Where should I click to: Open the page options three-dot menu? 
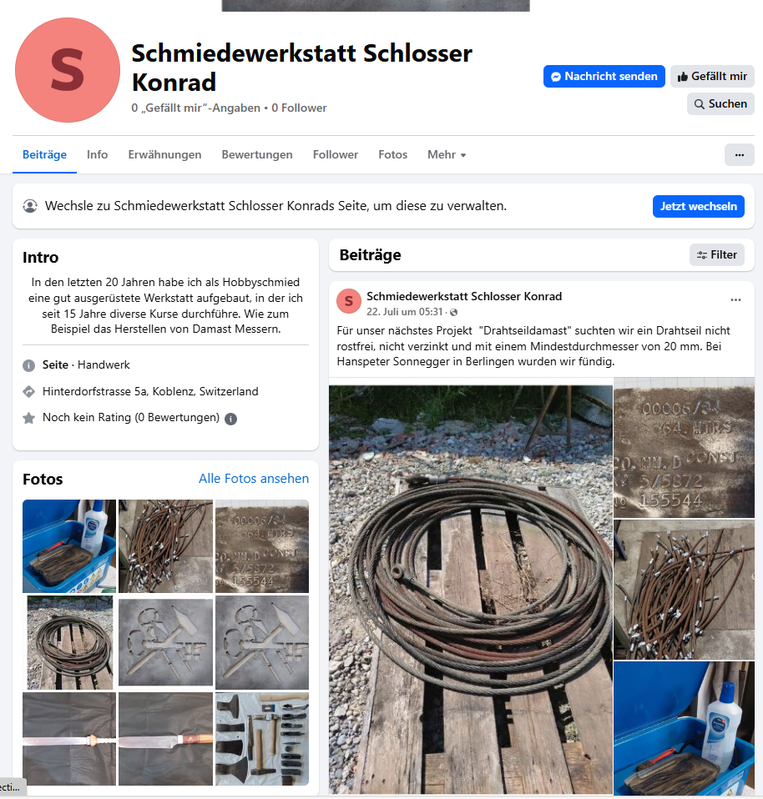click(739, 155)
